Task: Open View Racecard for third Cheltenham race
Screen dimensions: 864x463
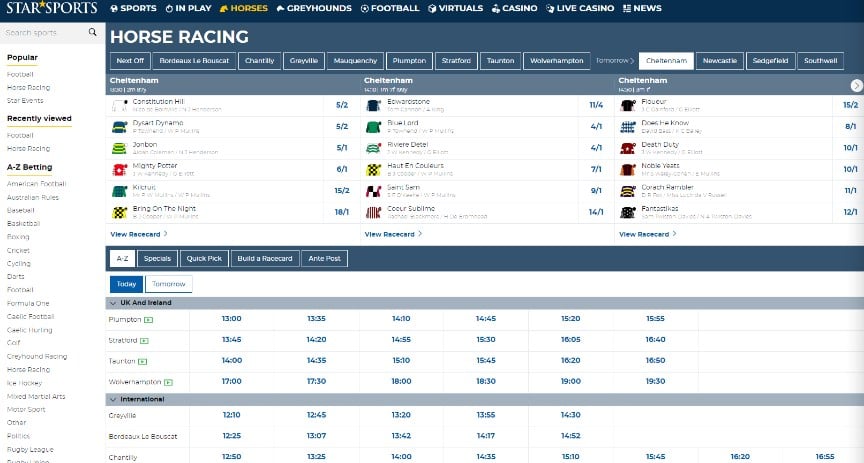Action: [647, 234]
